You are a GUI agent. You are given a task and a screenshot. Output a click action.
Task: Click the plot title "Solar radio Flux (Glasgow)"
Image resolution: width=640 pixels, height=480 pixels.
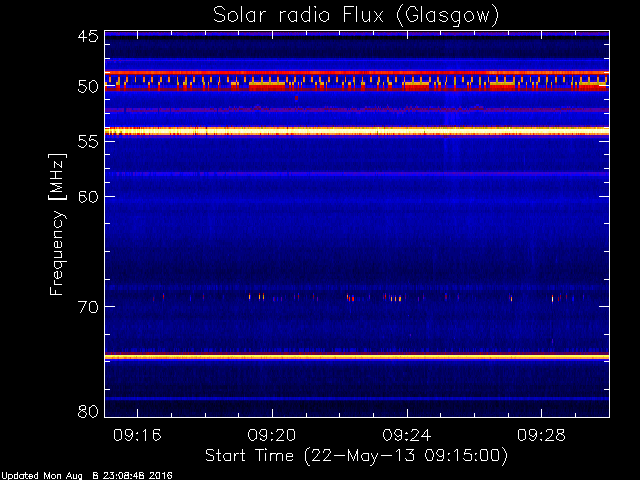click(356, 16)
